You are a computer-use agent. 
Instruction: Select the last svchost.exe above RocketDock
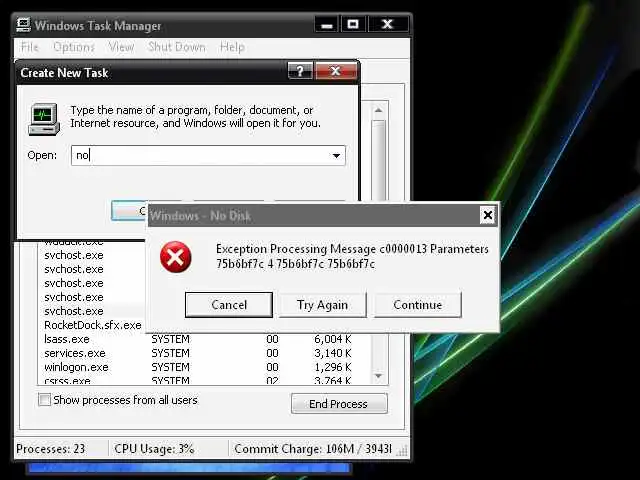74,311
